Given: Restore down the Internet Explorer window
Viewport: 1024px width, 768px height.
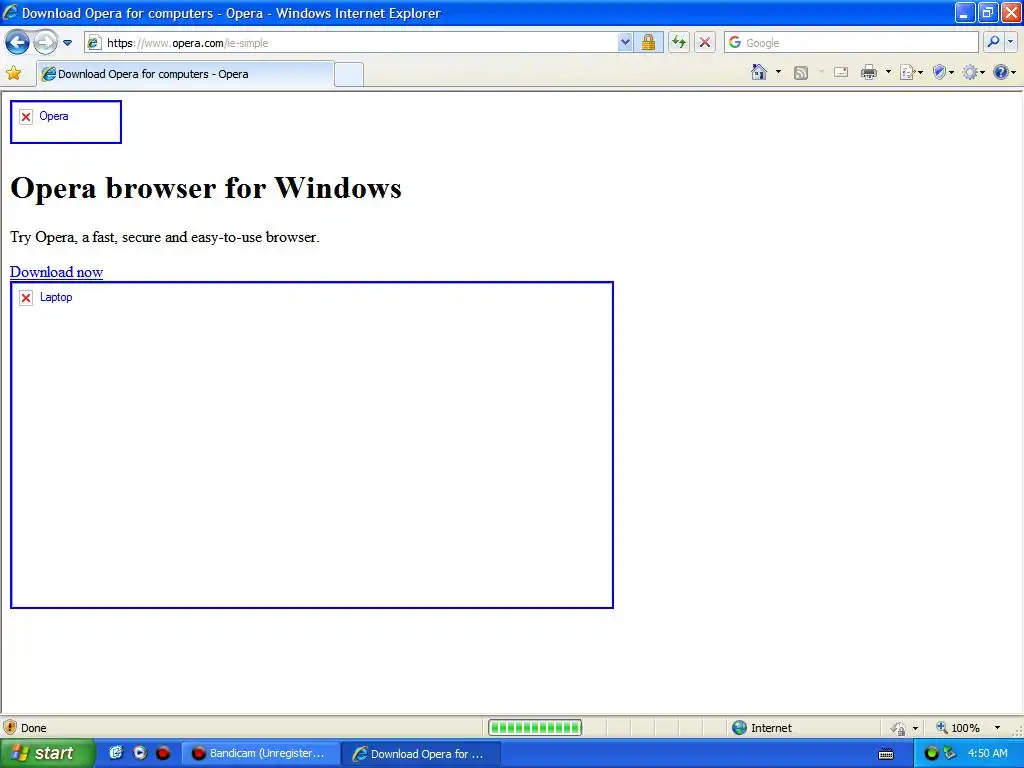Looking at the screenshot, I should pos(988,12).
